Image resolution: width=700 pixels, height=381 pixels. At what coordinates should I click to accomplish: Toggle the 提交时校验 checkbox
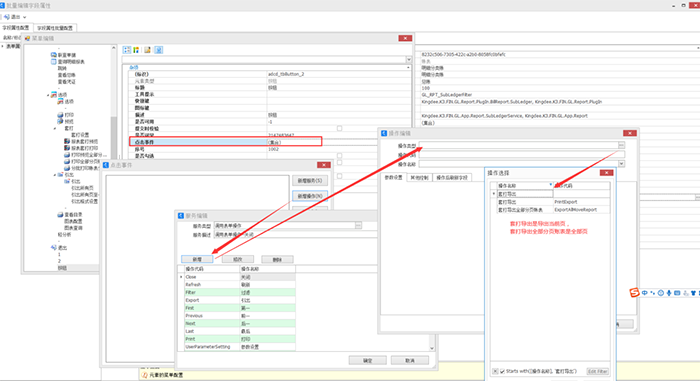(339, 129)
